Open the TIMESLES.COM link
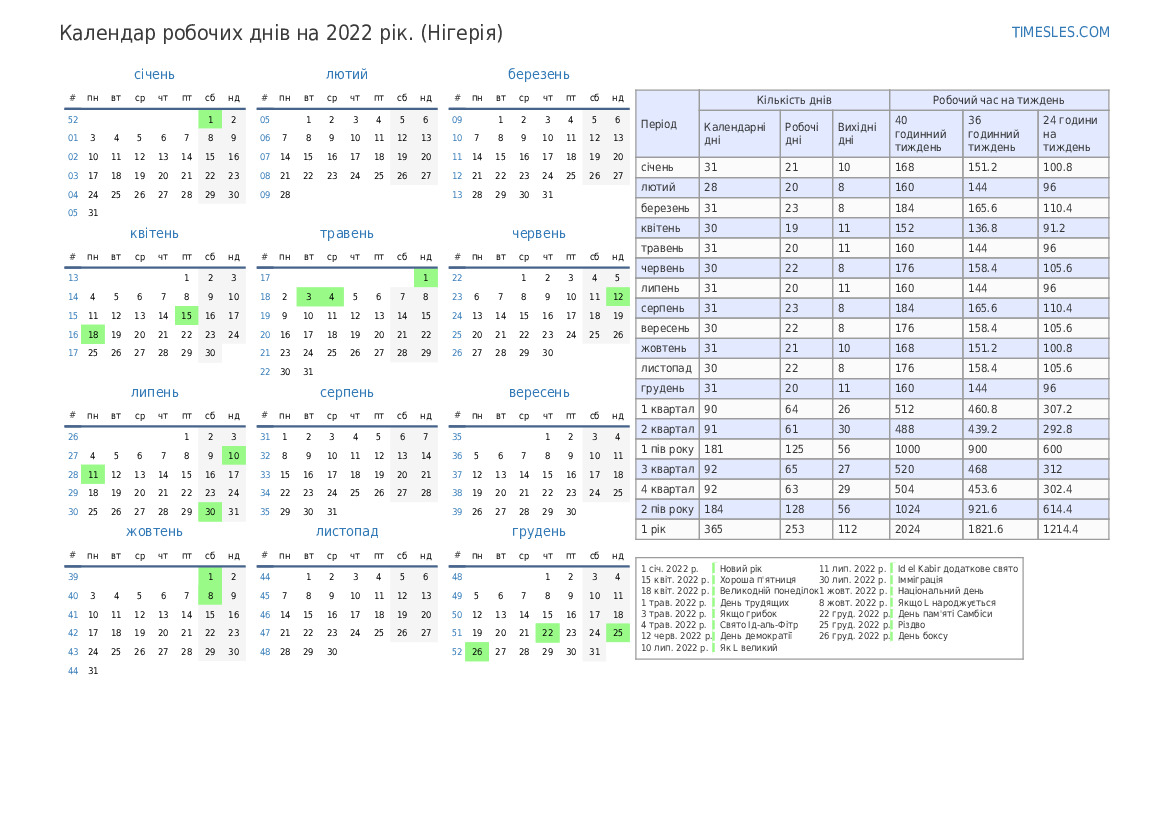1169x827 pixels. coord(1060,32)
